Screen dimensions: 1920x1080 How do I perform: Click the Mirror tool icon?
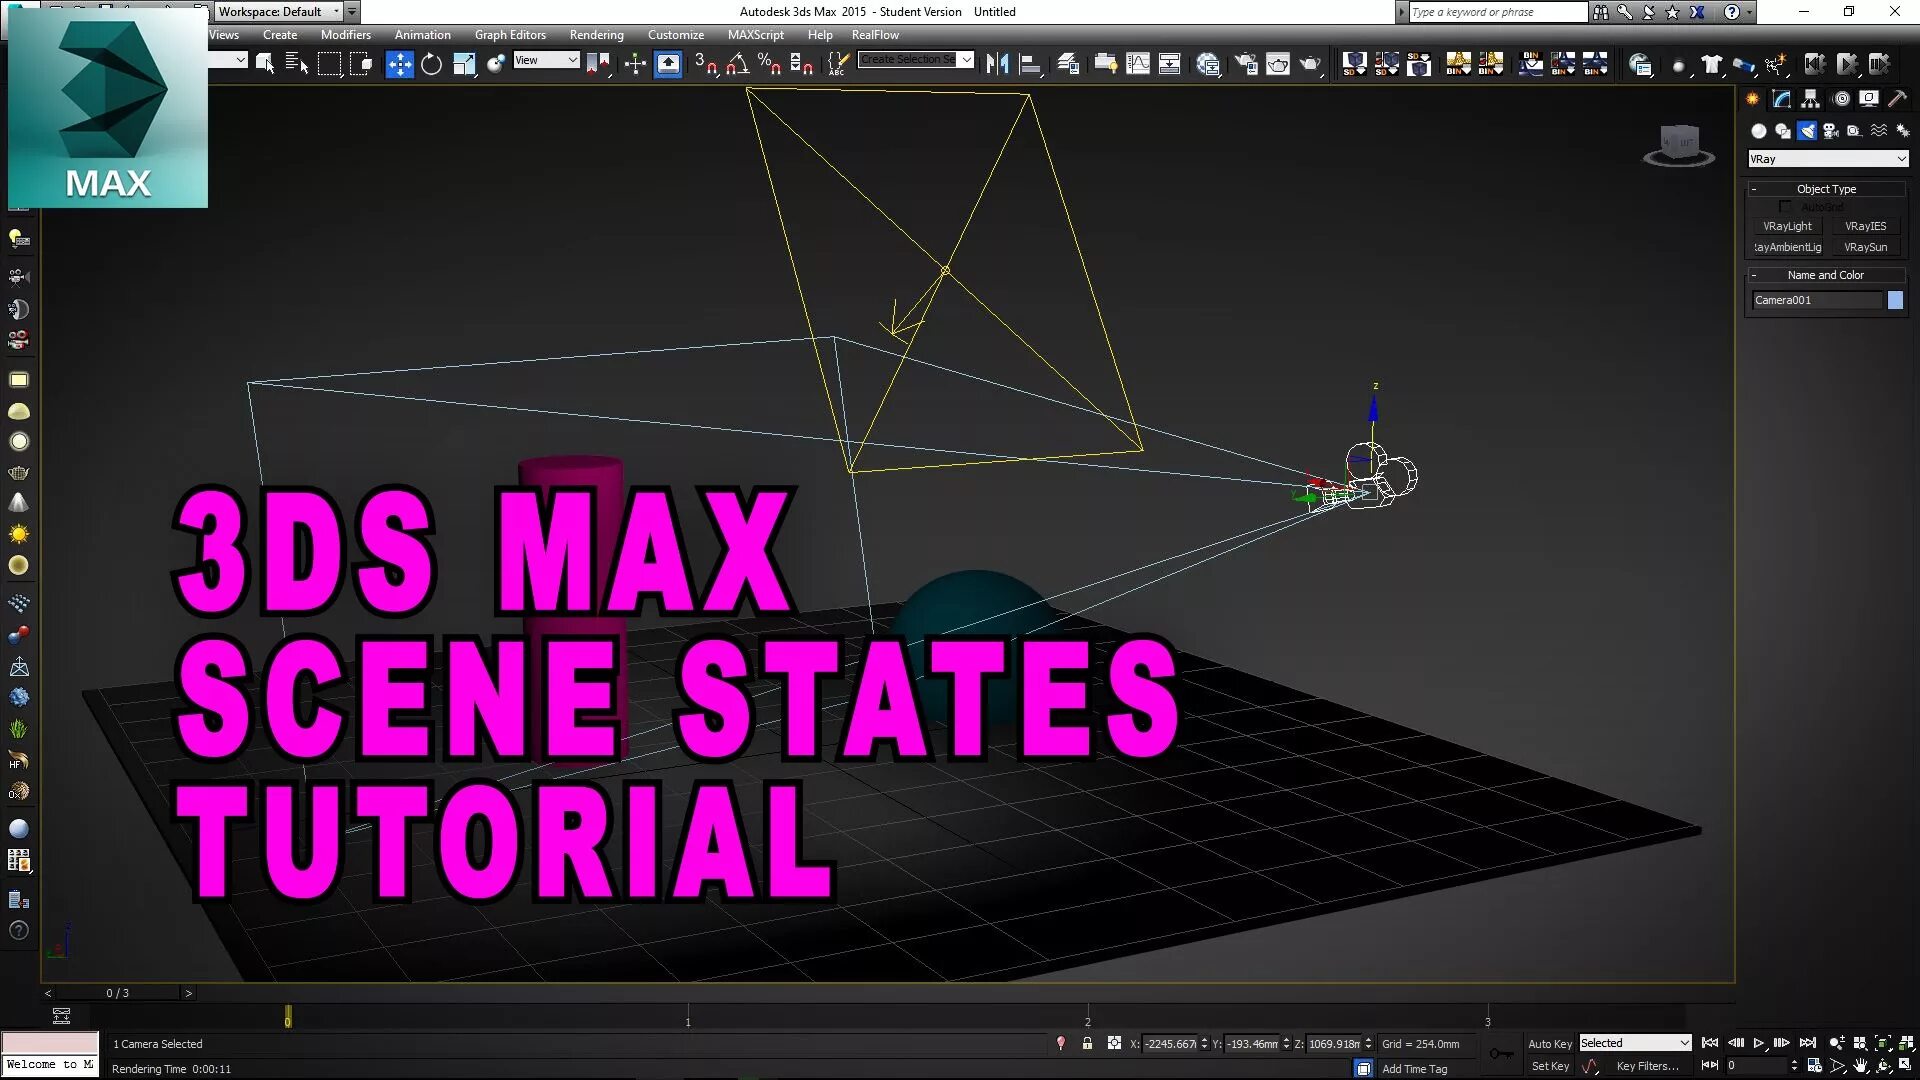pos(997,65)
